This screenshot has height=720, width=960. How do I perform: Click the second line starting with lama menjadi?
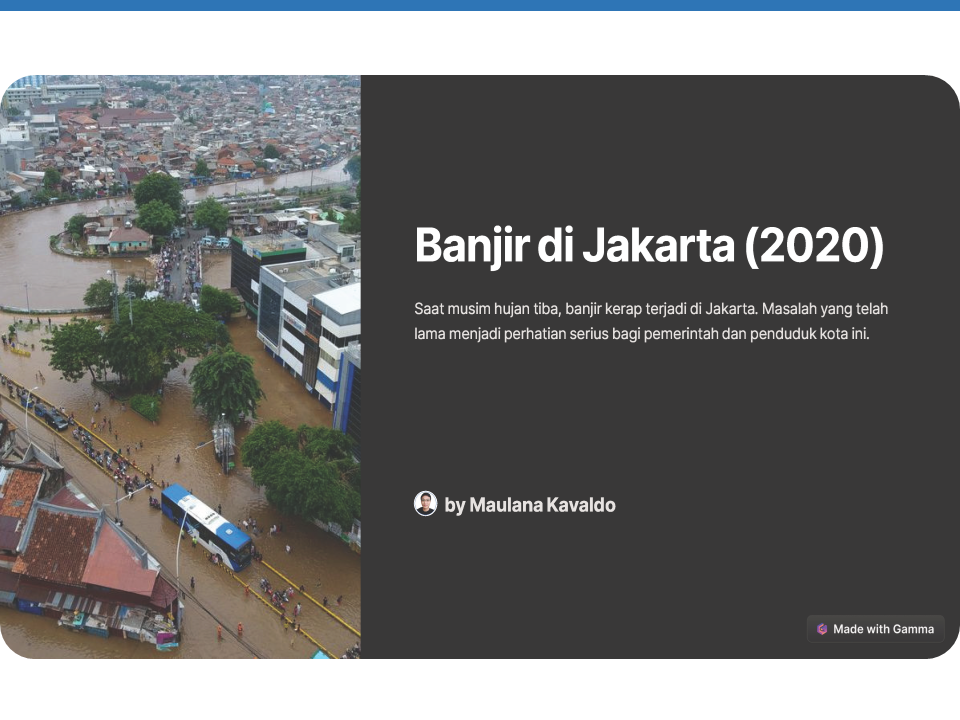pyautogui.click(x=641, y=334)
